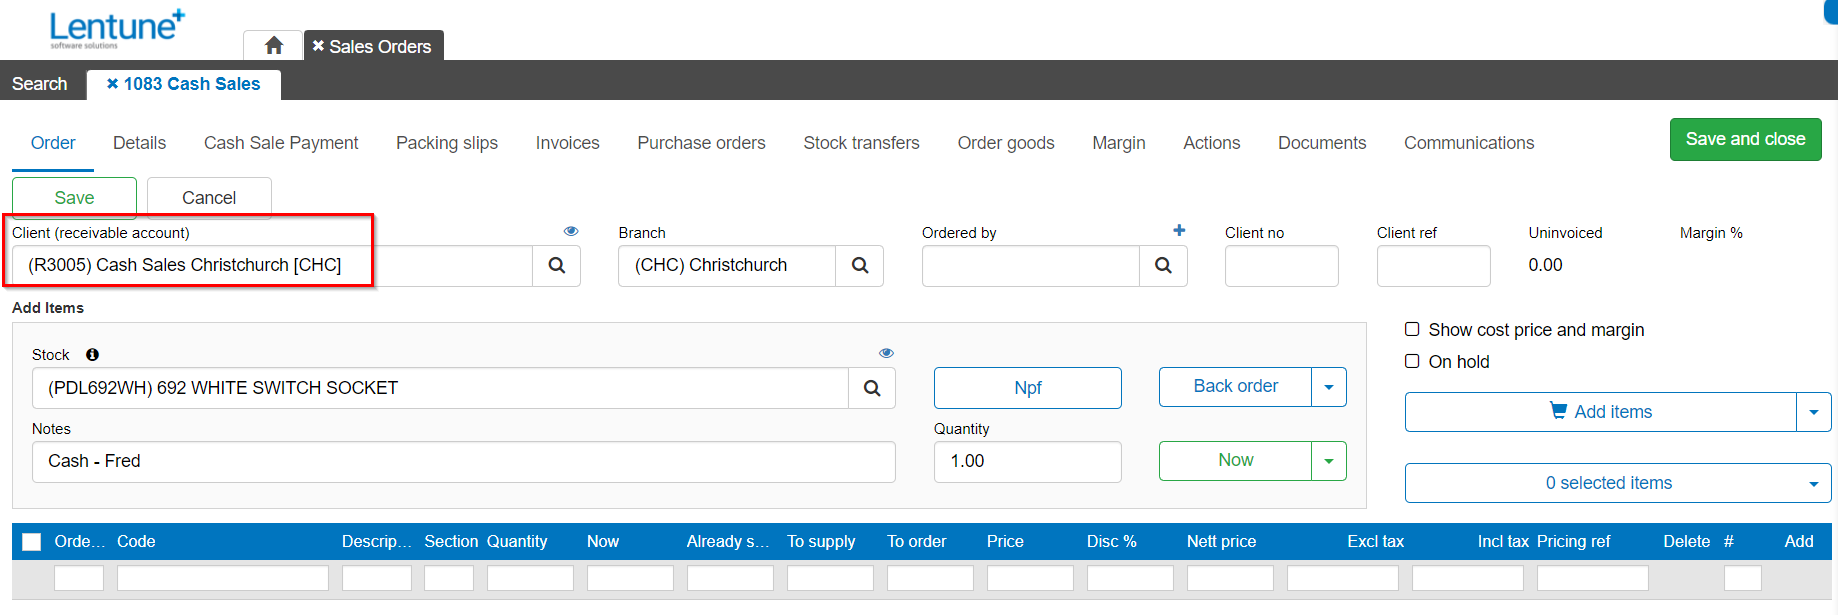Click Save and close button
Image resolution: width=1838 pixels, height=615 pixels.
pos(1746,139)
